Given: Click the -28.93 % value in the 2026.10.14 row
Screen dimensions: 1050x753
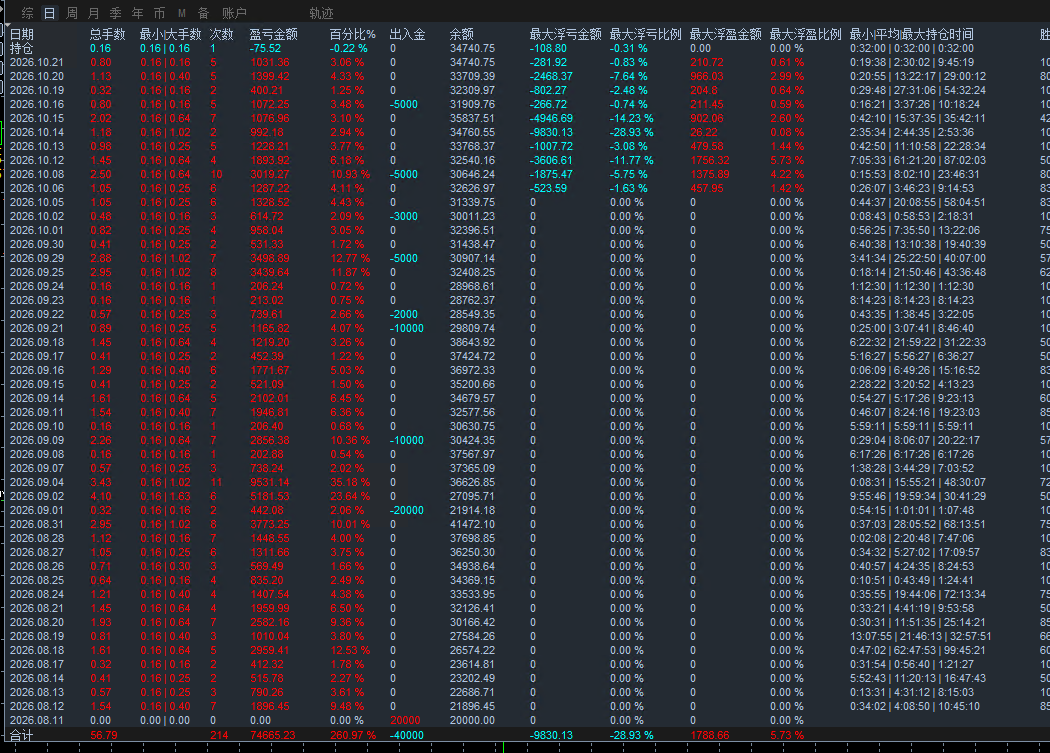Looking at the screenshot, I should pyautogui.click(x=631, y=133).
